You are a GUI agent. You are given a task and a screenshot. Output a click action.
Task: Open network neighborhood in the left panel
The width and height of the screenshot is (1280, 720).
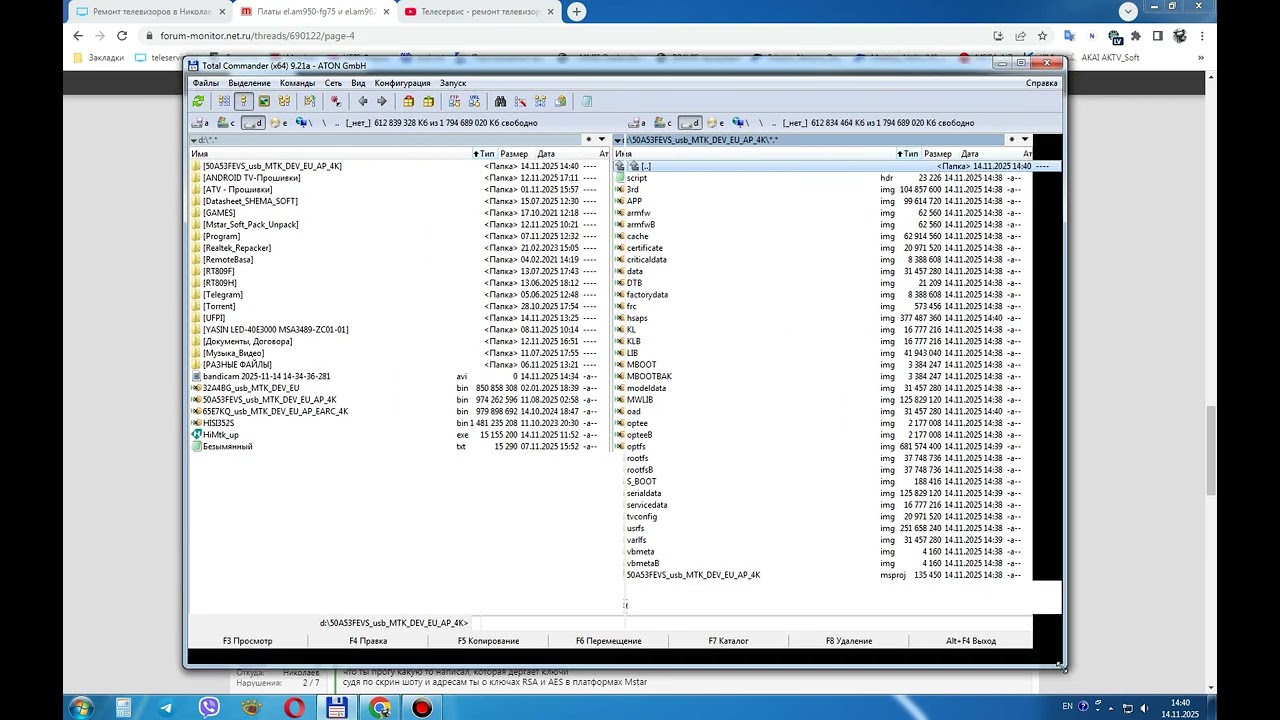click(304, 123)
